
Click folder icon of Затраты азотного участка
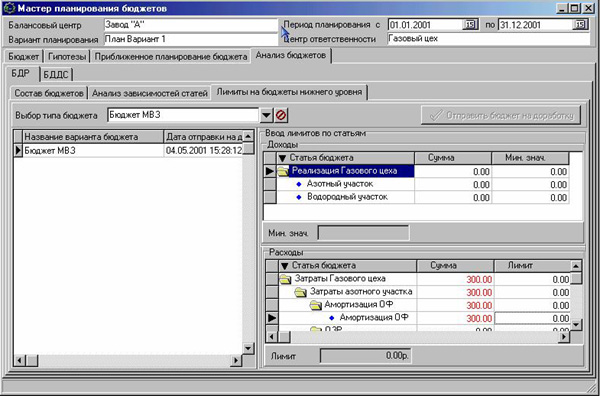300,293
